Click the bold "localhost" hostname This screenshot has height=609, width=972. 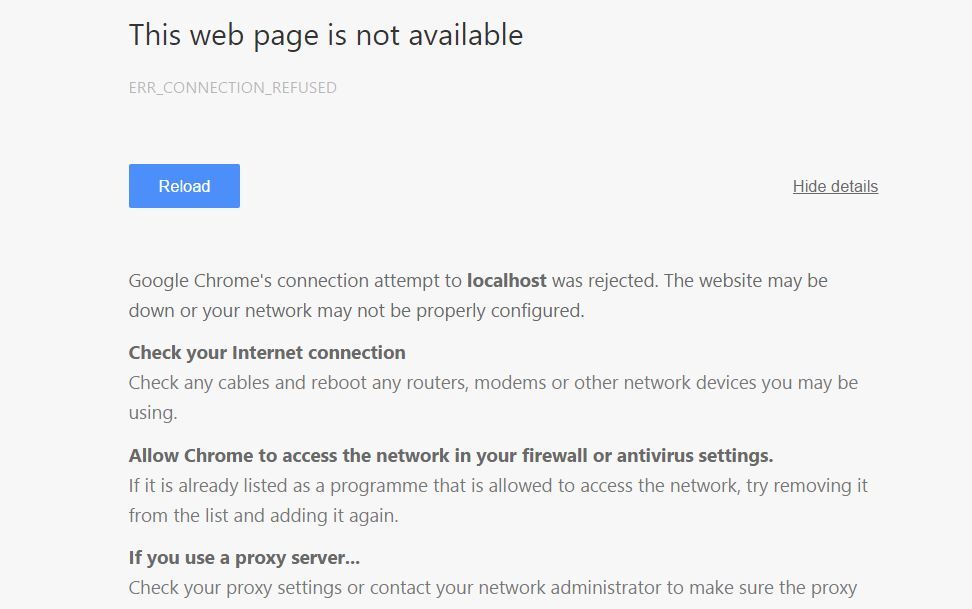click(x=507, y=281)
